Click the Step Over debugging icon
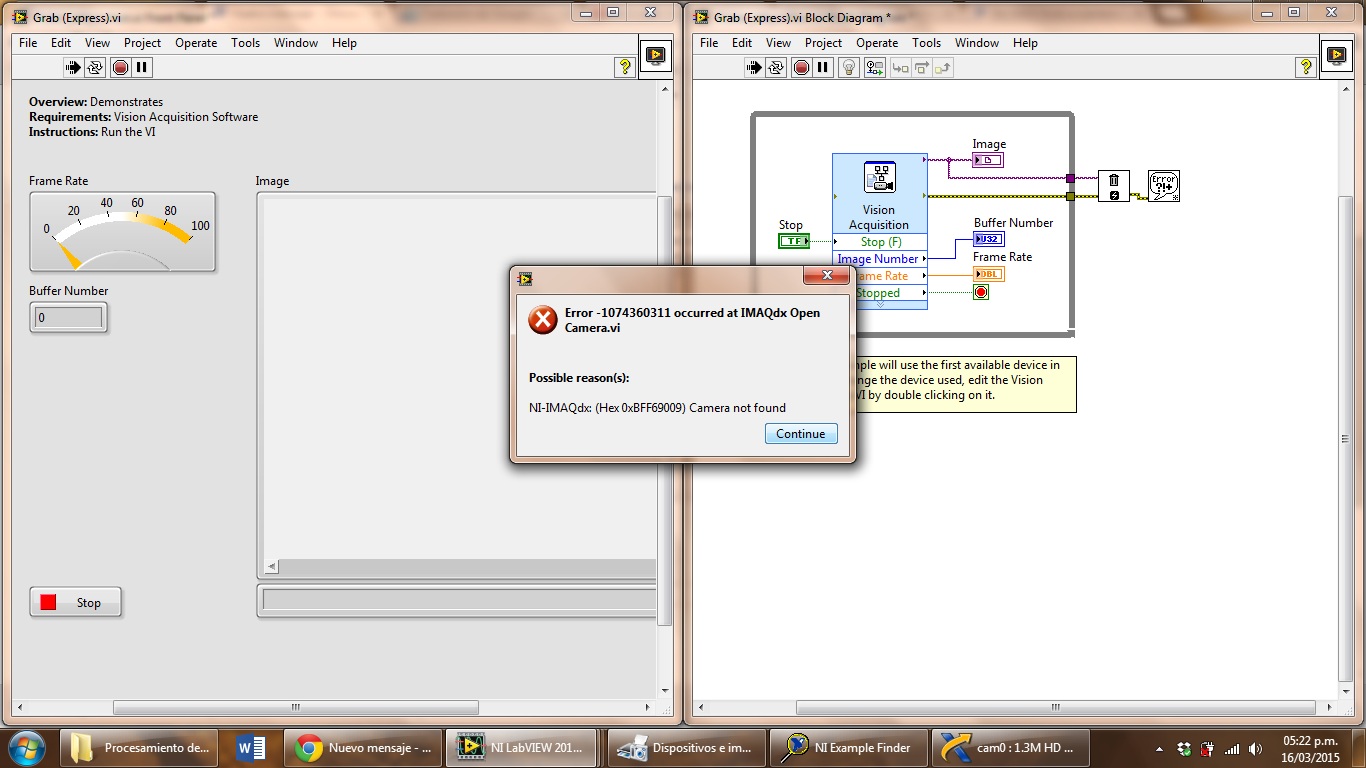 tap(921, 68)
